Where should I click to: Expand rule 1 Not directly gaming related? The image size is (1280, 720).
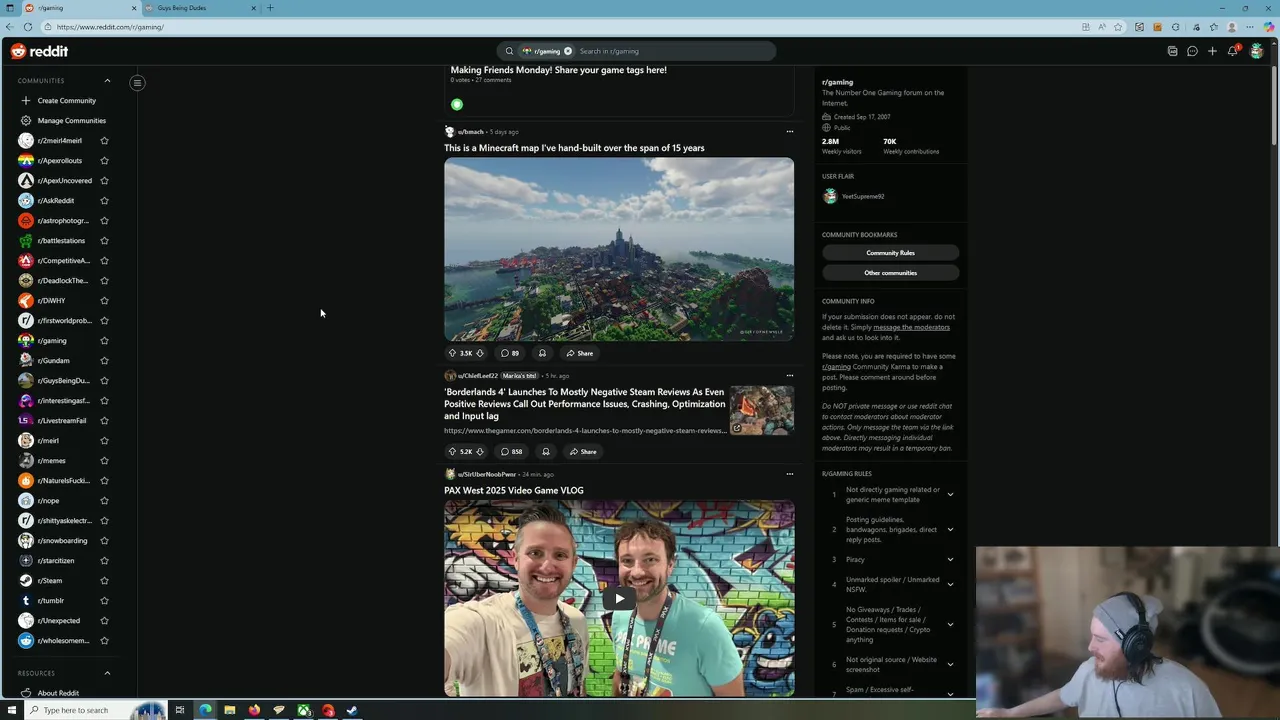pyautogui.click(x=950, y=494)
